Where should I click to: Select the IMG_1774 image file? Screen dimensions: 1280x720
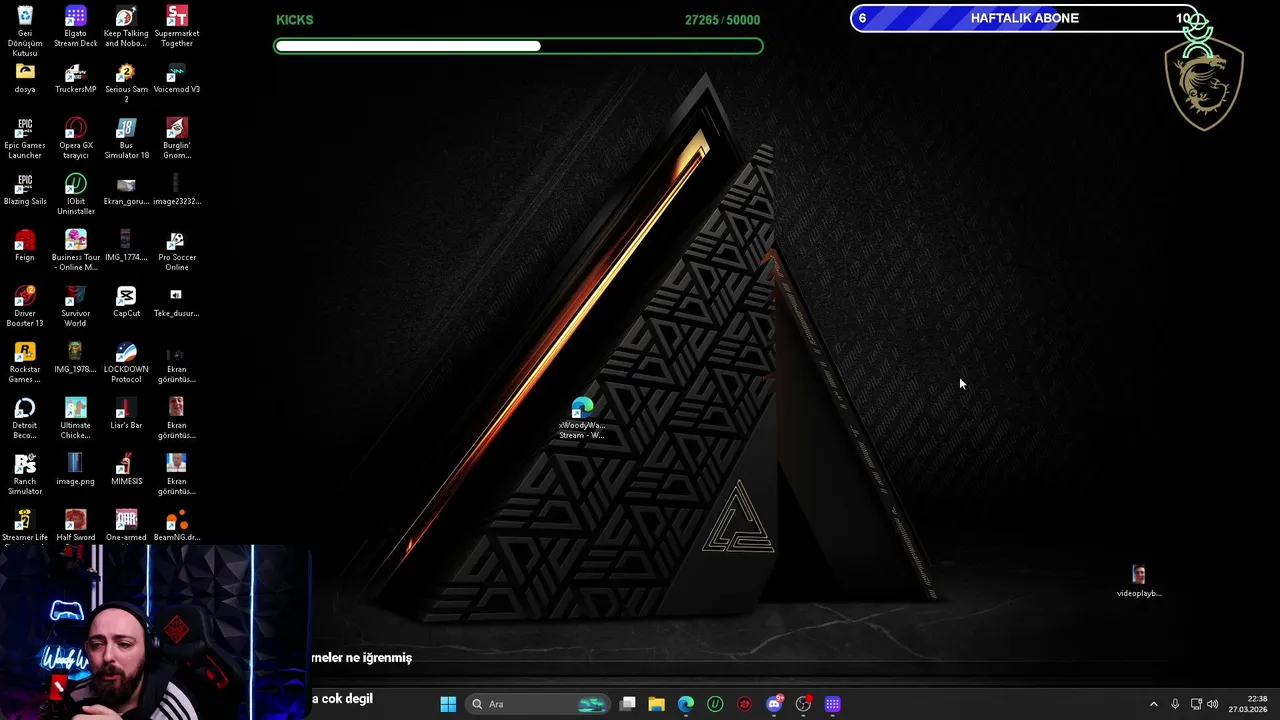coord(126,246)
